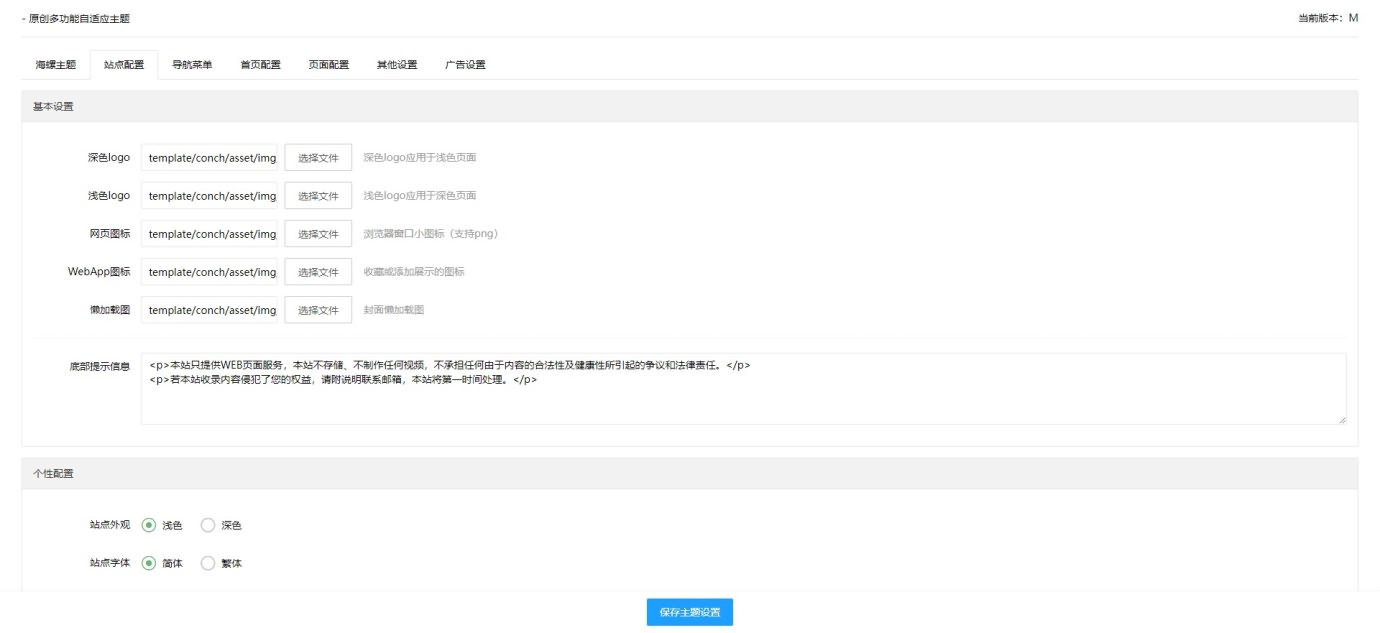Focus the 深色logo path input field
The image size is (1380, 633).
[x=209, y=158]
